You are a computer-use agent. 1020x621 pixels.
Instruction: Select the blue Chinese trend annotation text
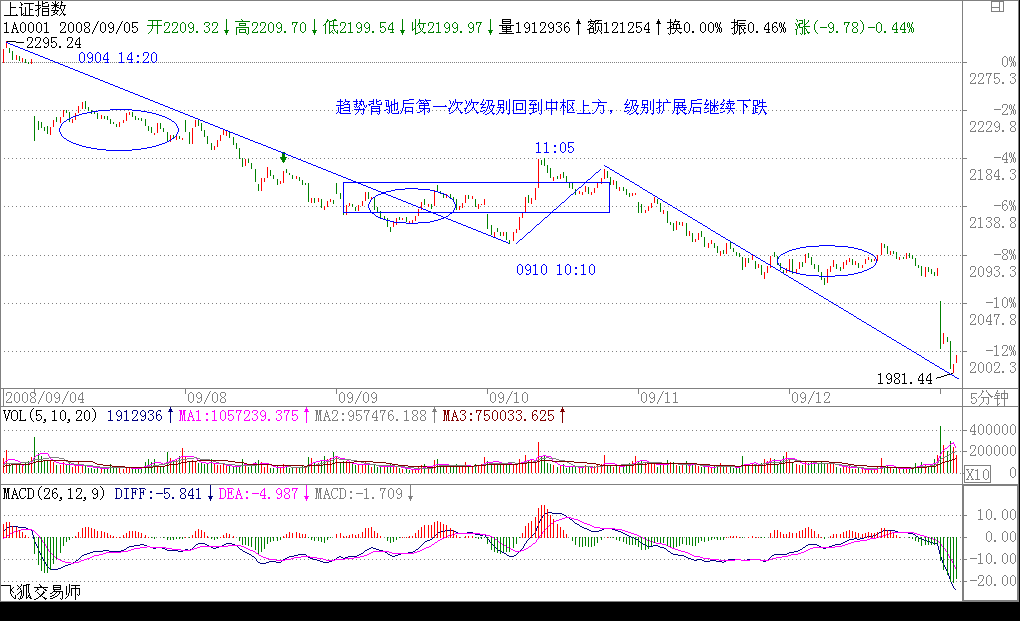551,107
